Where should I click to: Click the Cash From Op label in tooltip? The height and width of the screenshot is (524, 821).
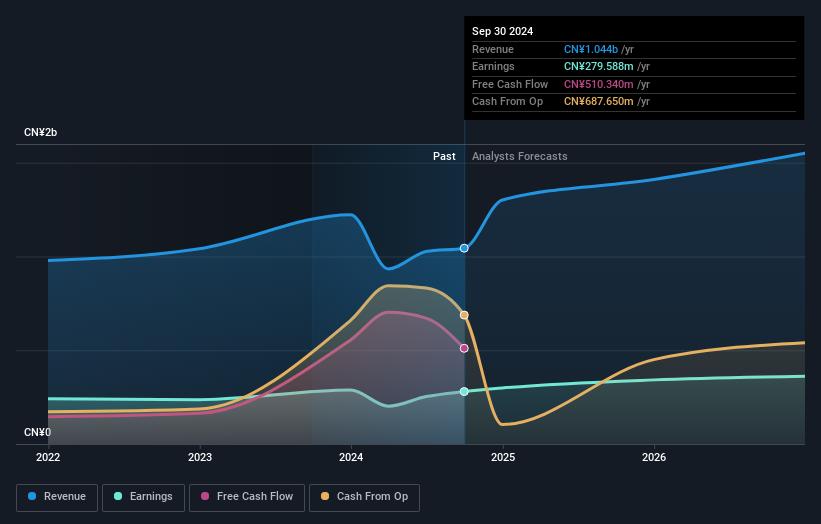pos(507,102)
